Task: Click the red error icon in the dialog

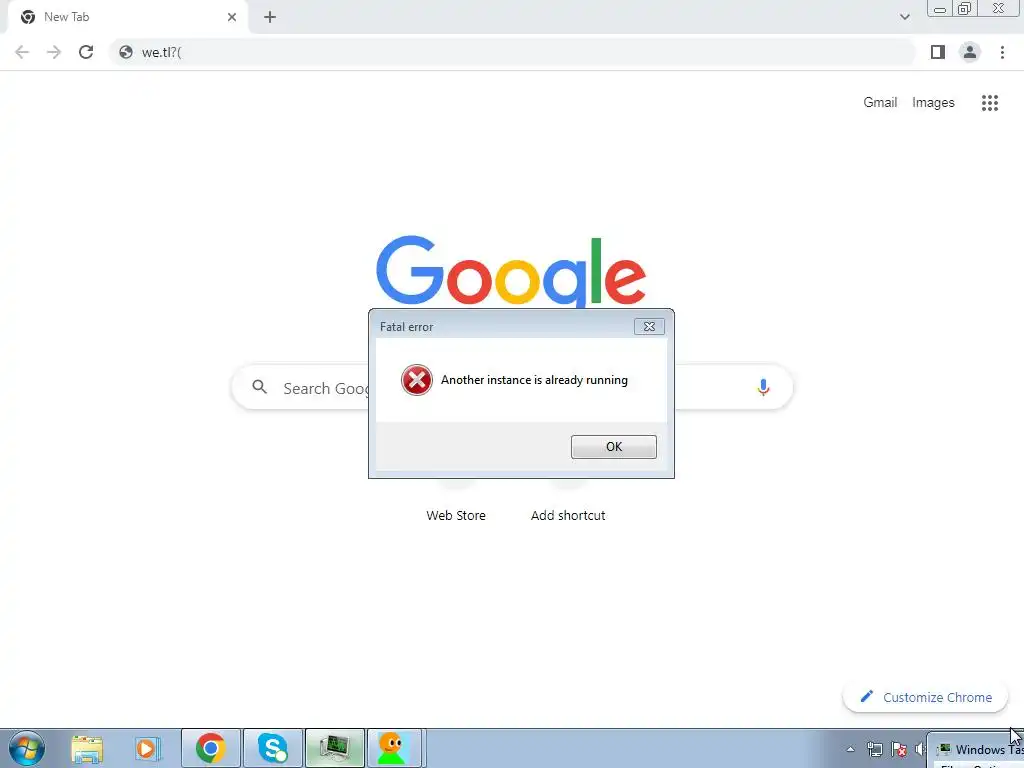Action: 417,380
